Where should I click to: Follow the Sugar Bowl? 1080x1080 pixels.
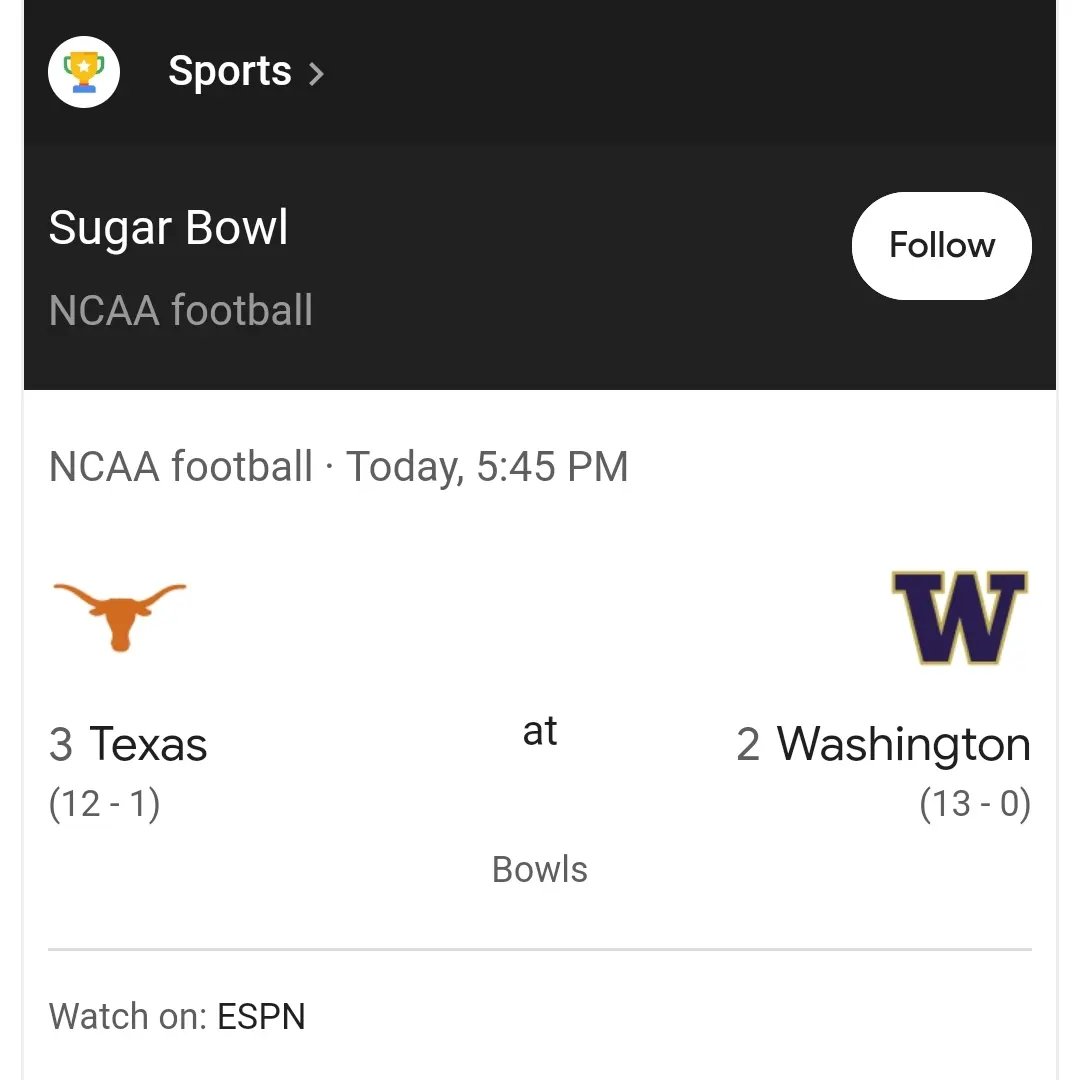941,245
